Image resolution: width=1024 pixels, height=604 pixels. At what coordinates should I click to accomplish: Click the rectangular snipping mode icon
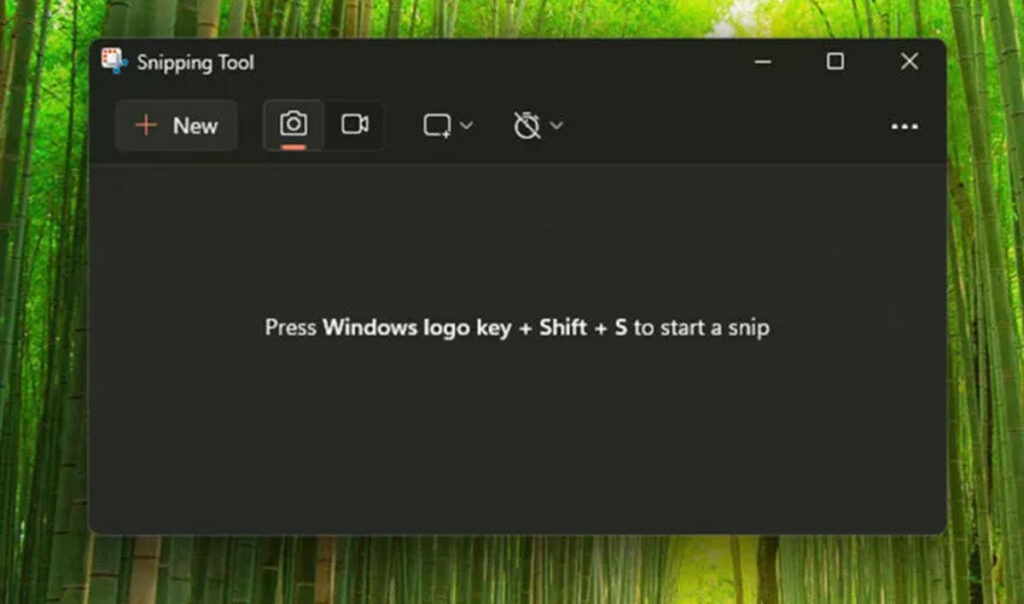[437, 124]
